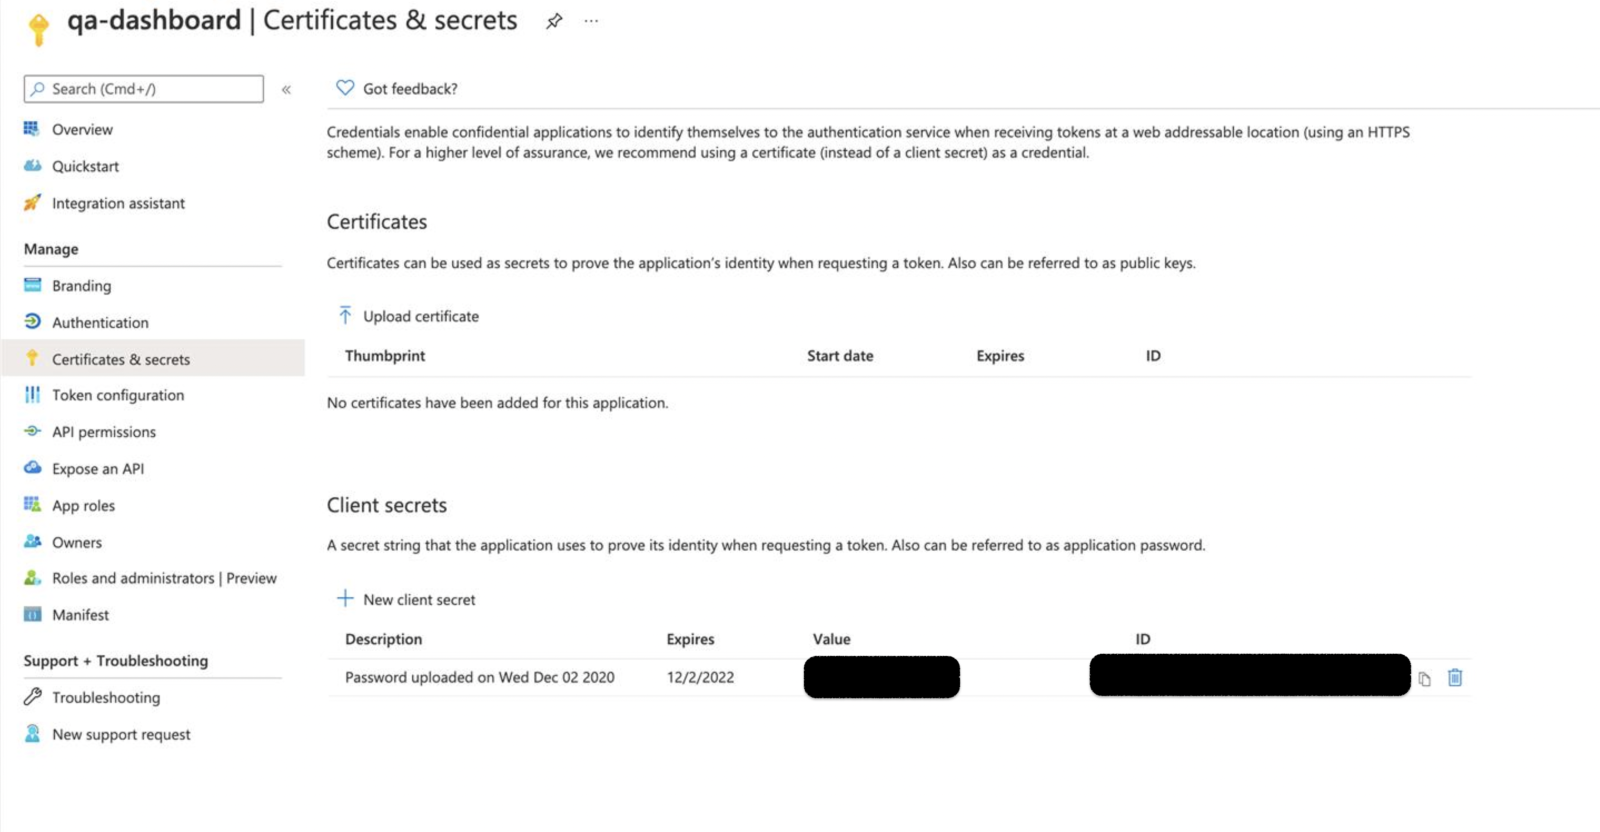Image resolution: width=1600 pixels, height=832 pixels.
Task: Select Authentication under Manage
Action: (100, 323)
